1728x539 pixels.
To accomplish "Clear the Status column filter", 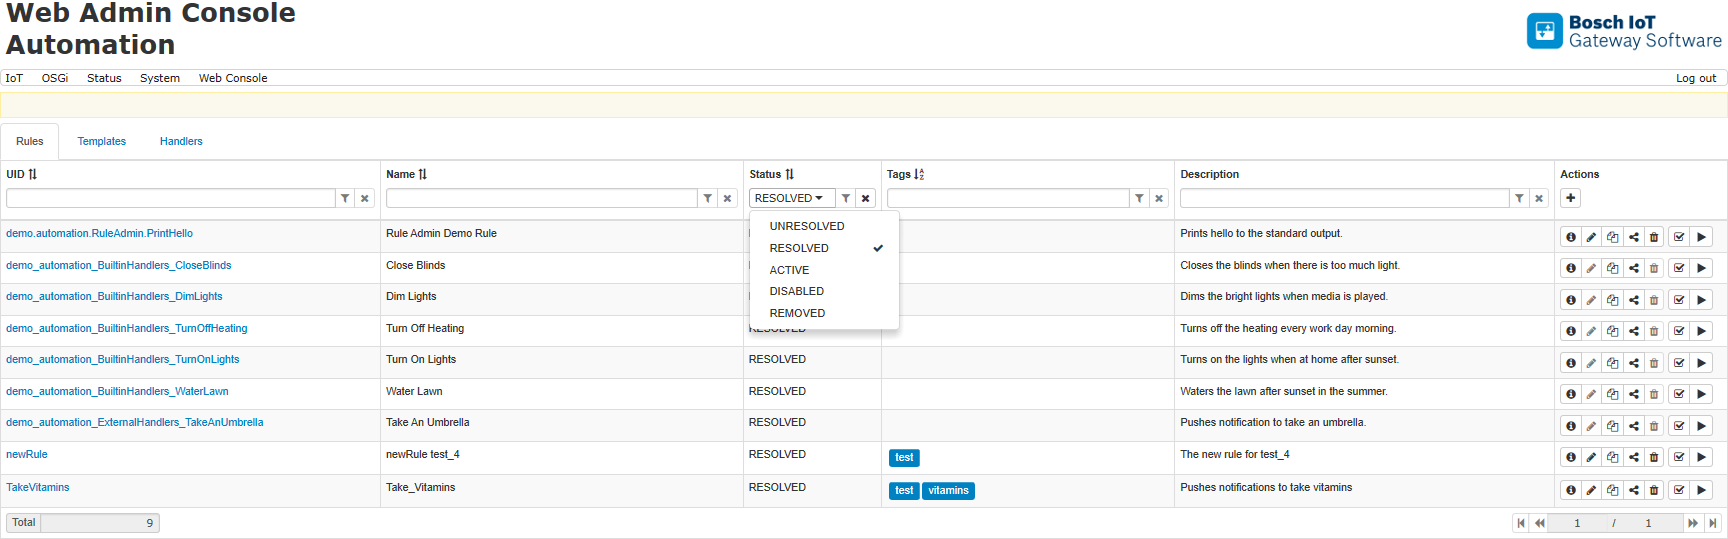I will [x=865, y=198].
